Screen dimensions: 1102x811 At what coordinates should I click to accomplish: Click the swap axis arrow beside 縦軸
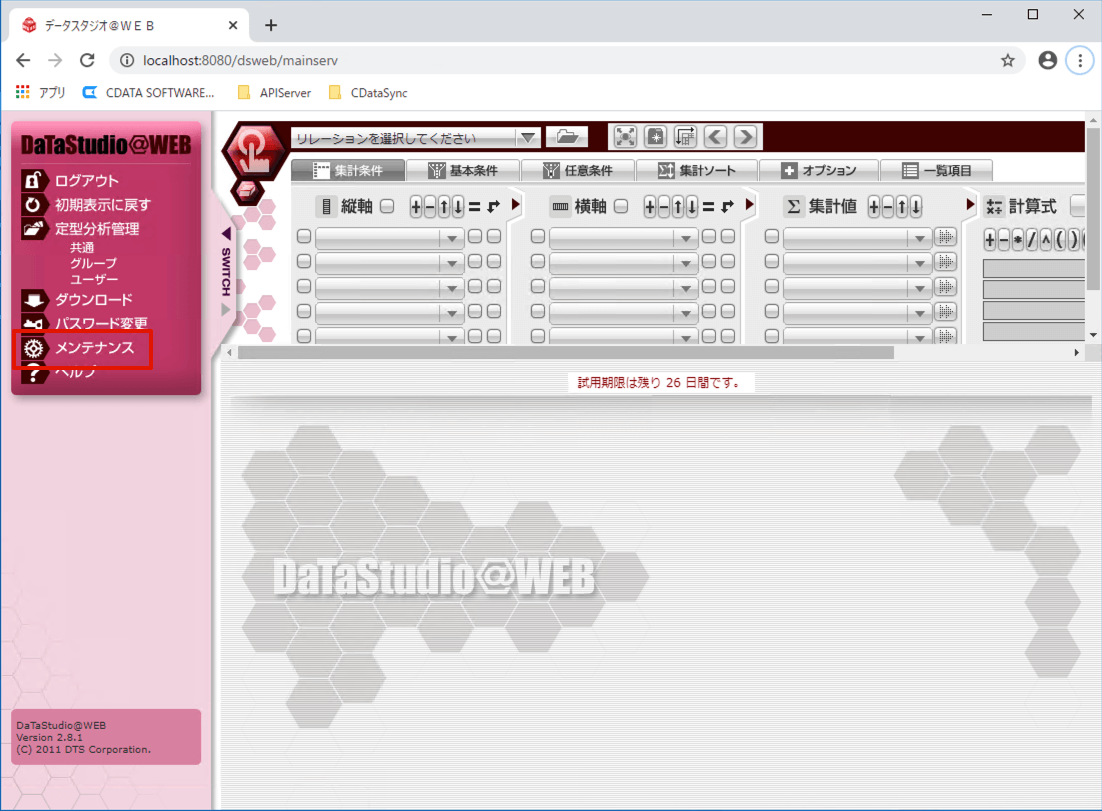[493, 207]
